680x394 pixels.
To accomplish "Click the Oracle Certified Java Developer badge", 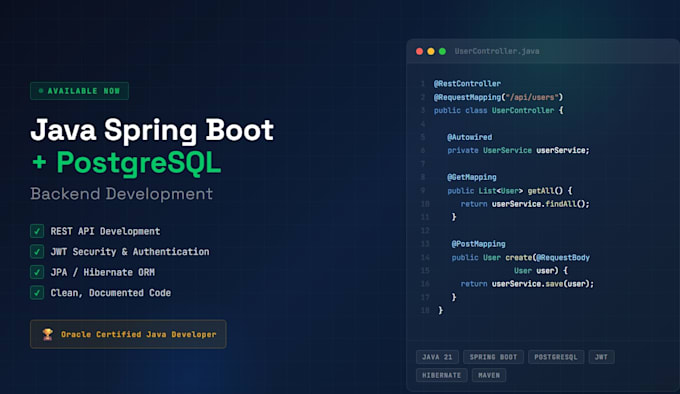I will pos(128,334).
